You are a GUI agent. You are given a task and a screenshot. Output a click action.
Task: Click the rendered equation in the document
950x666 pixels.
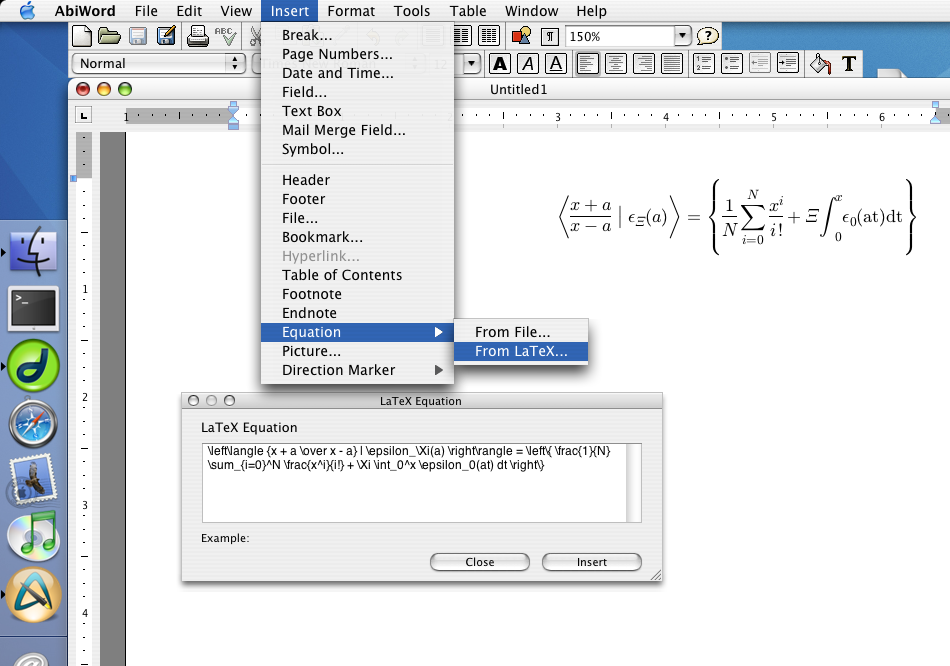point(736,217)
